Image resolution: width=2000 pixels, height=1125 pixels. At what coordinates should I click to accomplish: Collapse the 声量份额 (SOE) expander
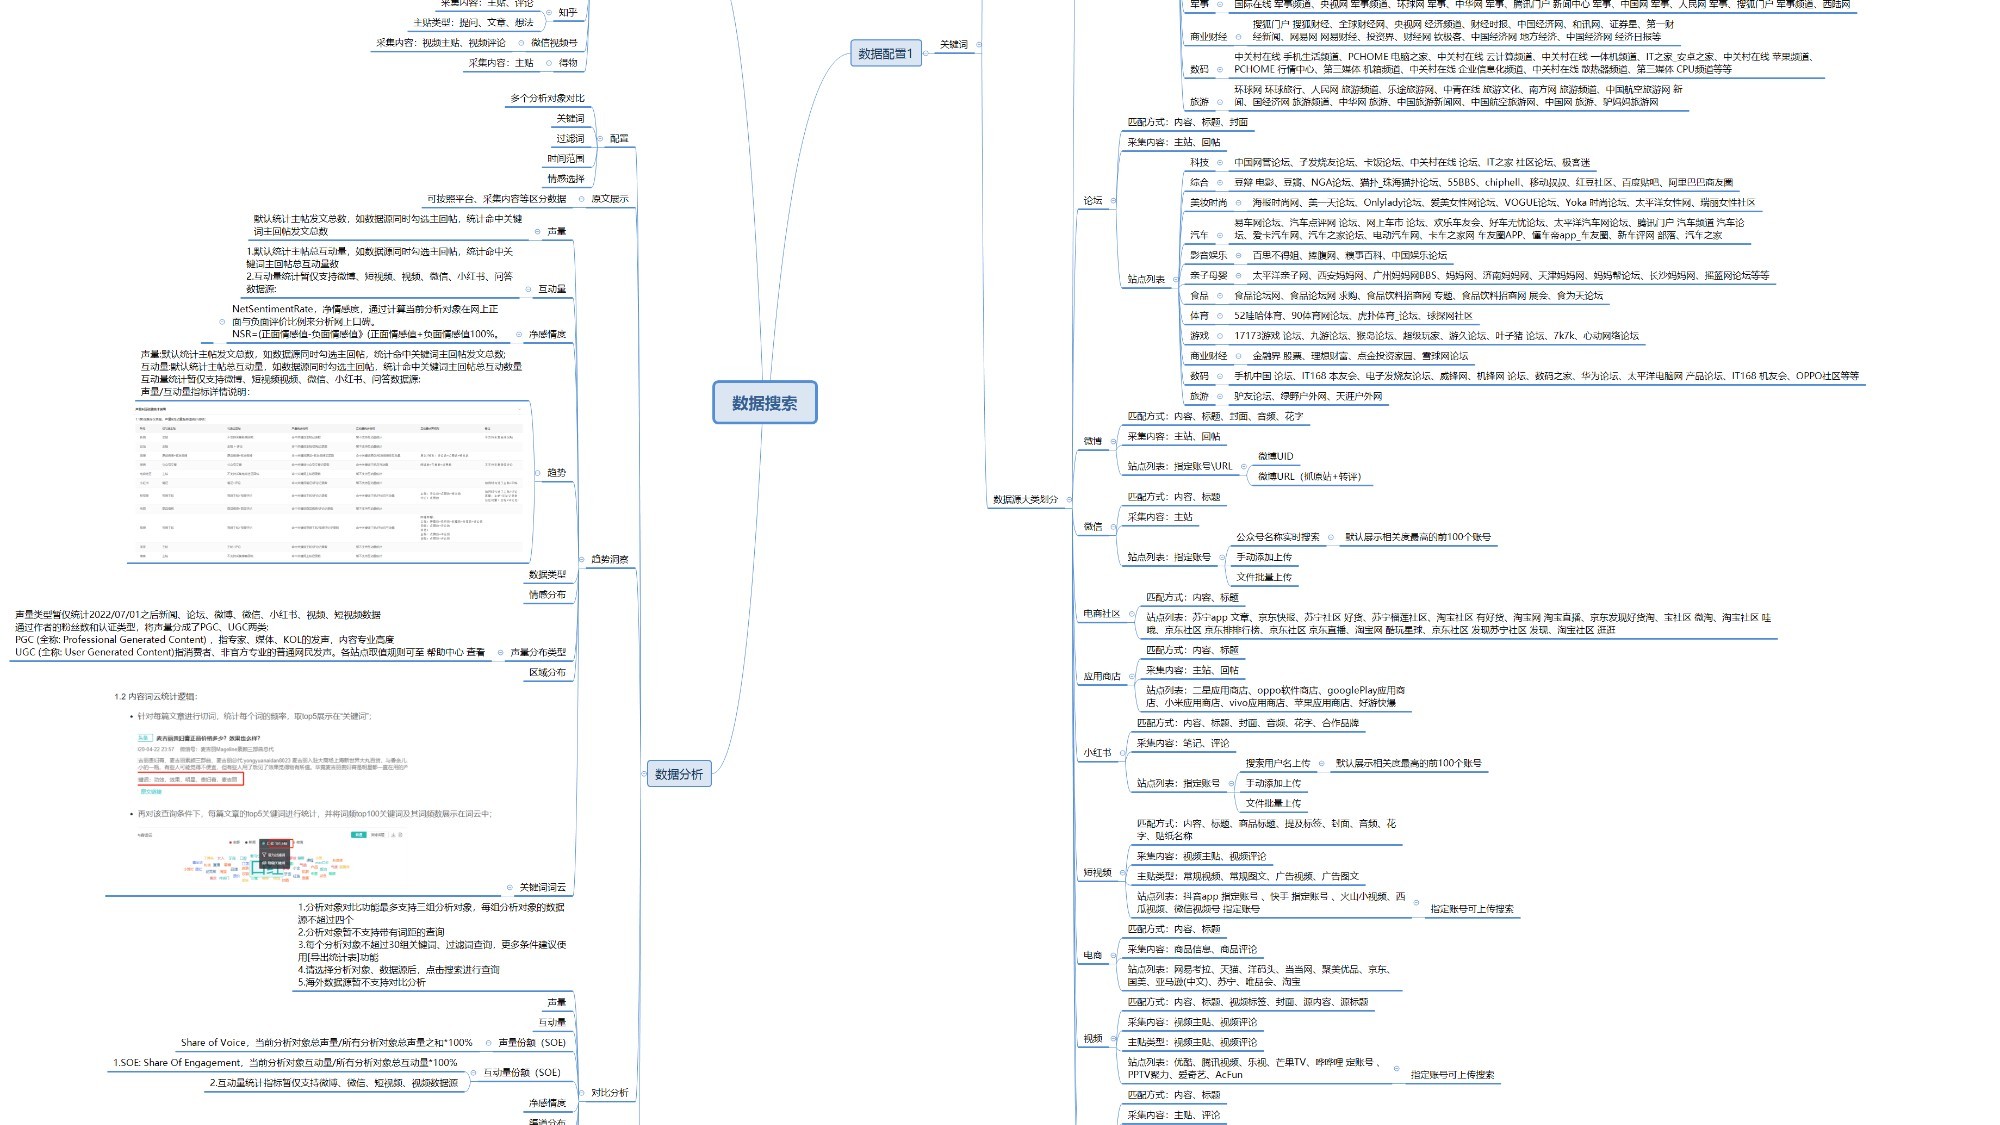[489, 1043]
